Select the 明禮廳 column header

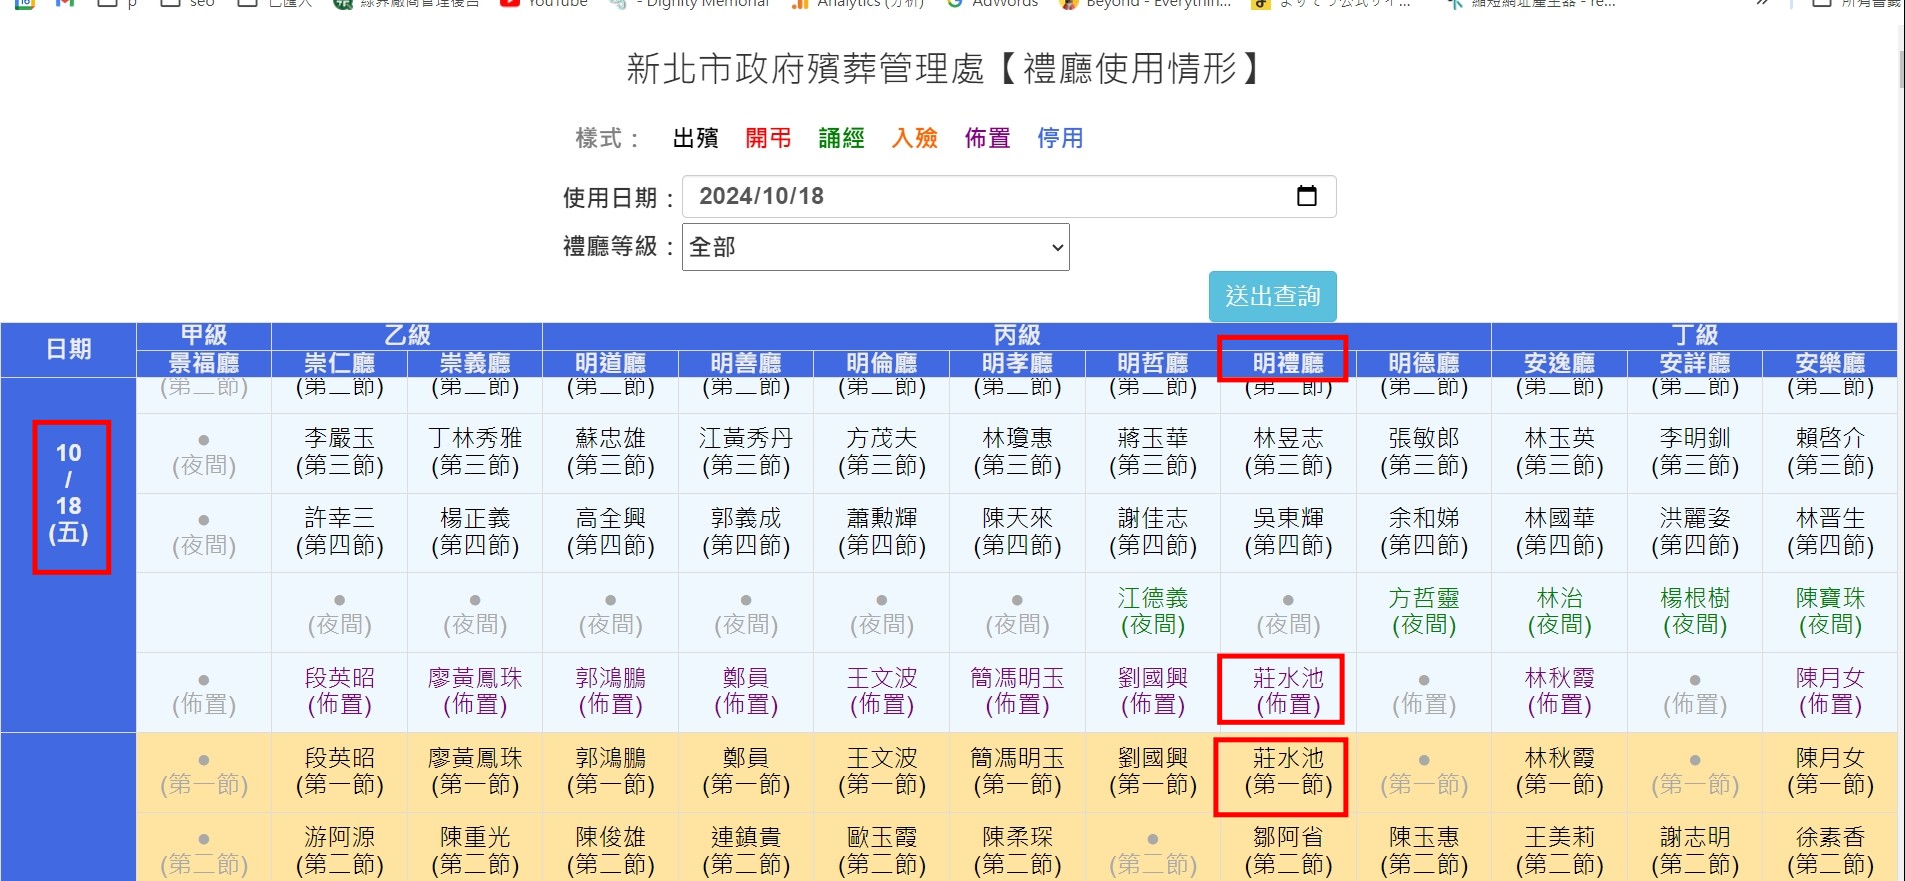tap(1287, 362)
